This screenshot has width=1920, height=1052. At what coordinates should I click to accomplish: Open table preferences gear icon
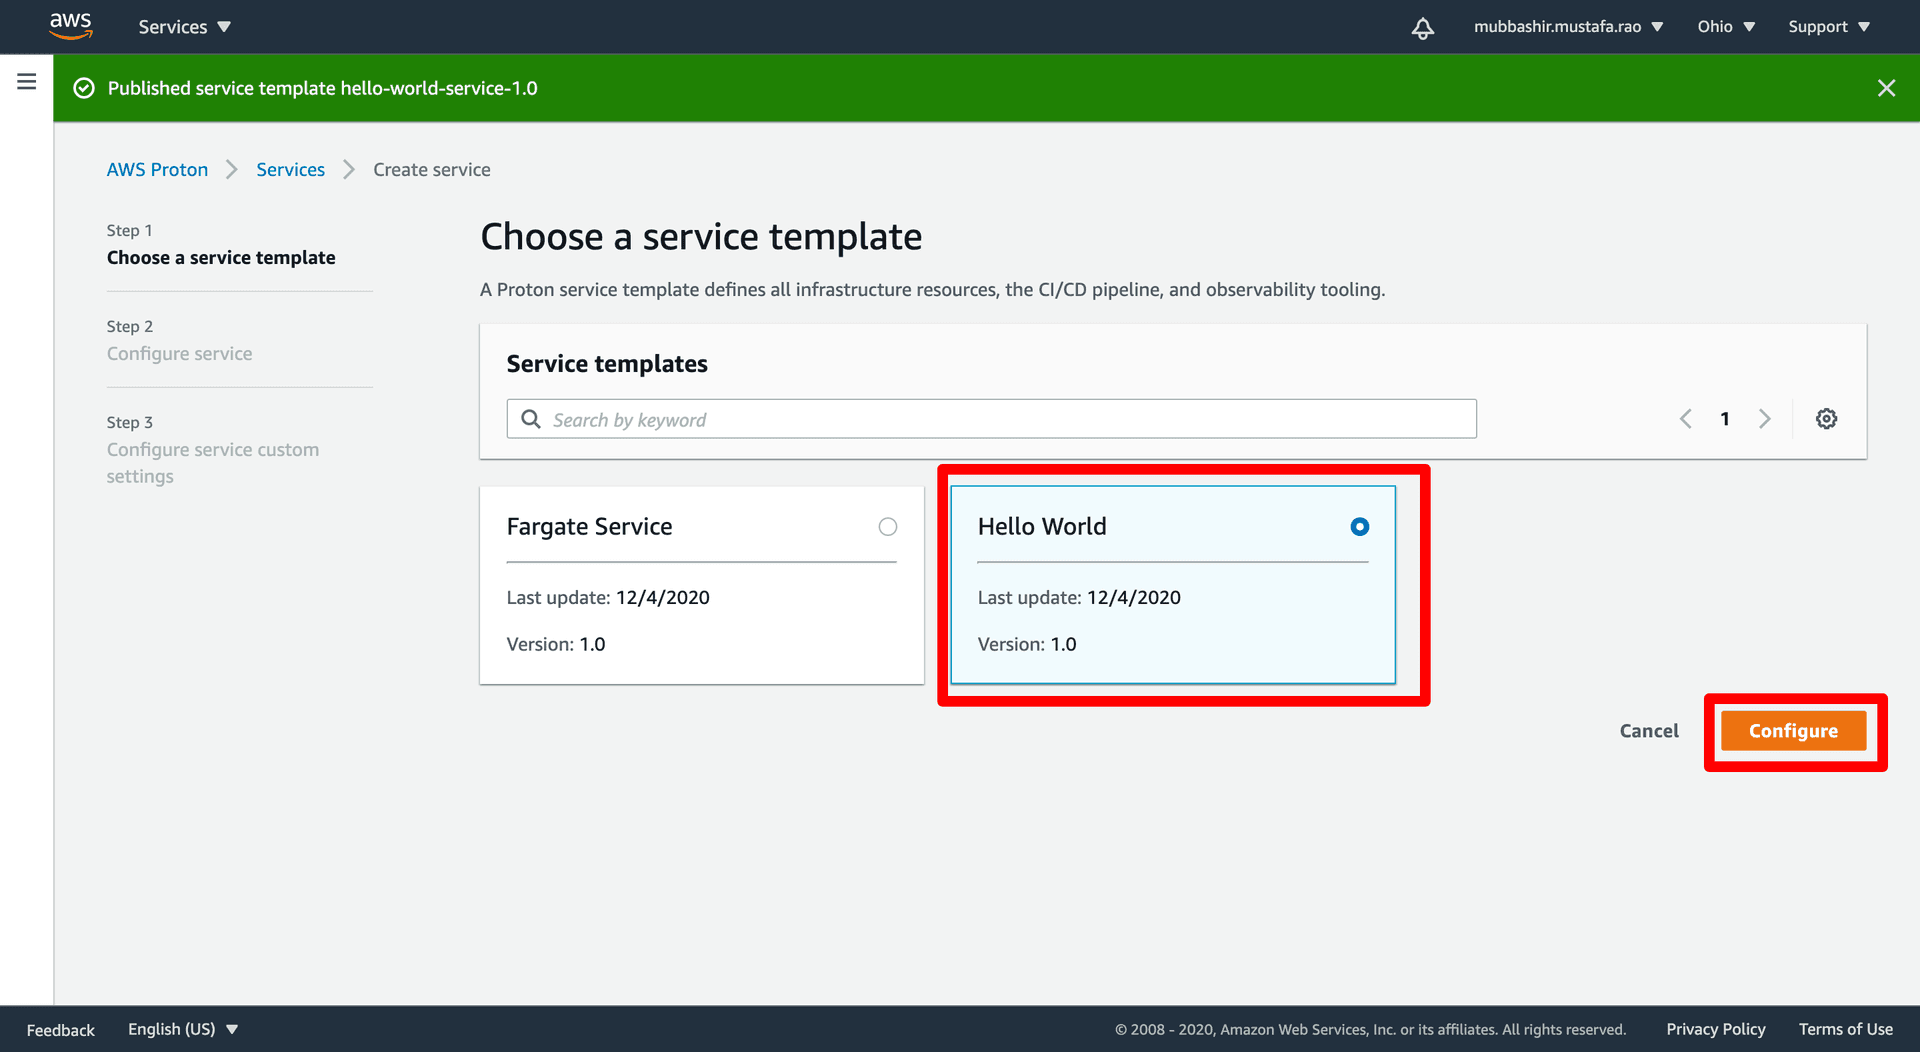click(1826, 419)
